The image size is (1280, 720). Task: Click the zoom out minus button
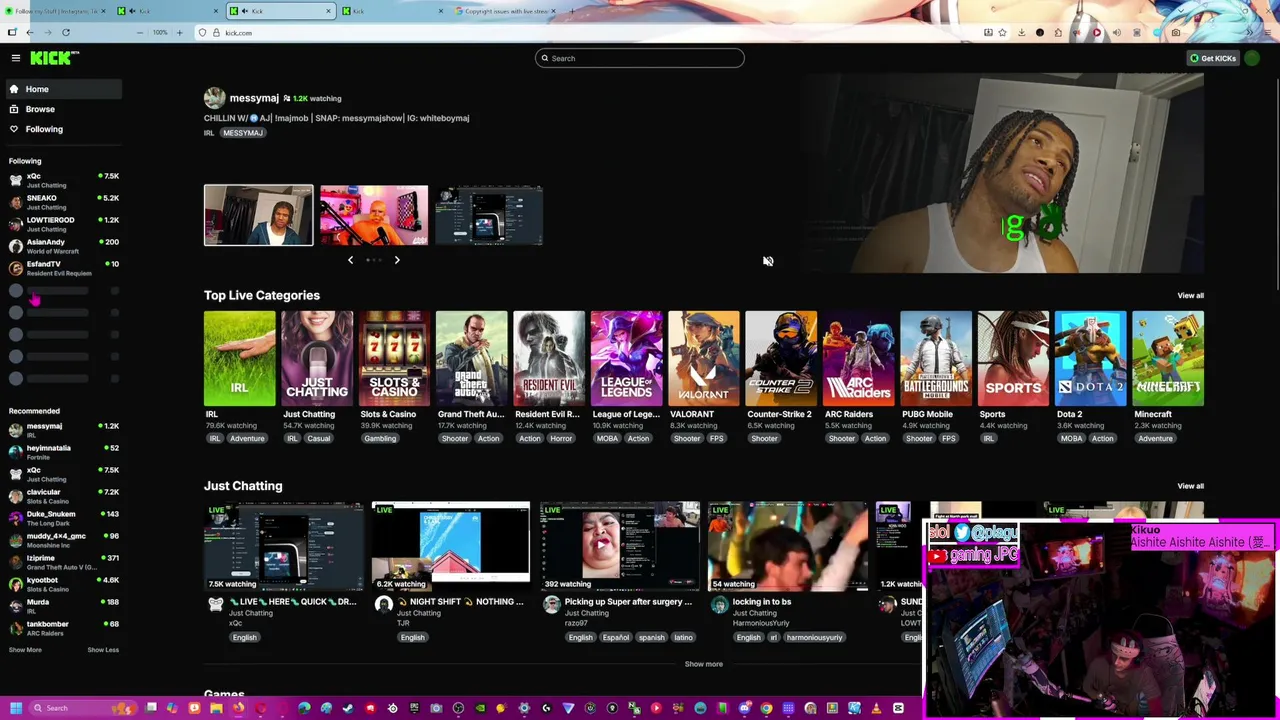click(139, 33)
